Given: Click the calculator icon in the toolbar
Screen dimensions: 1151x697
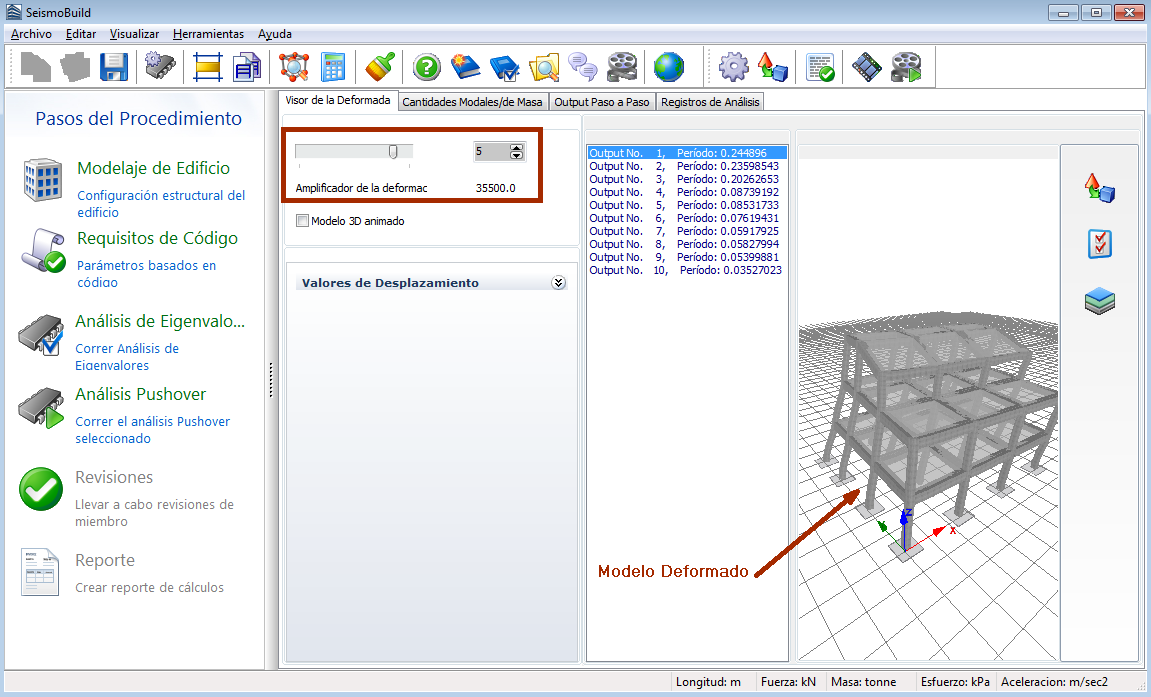Looking at the screenshot, I should [333, 67].
